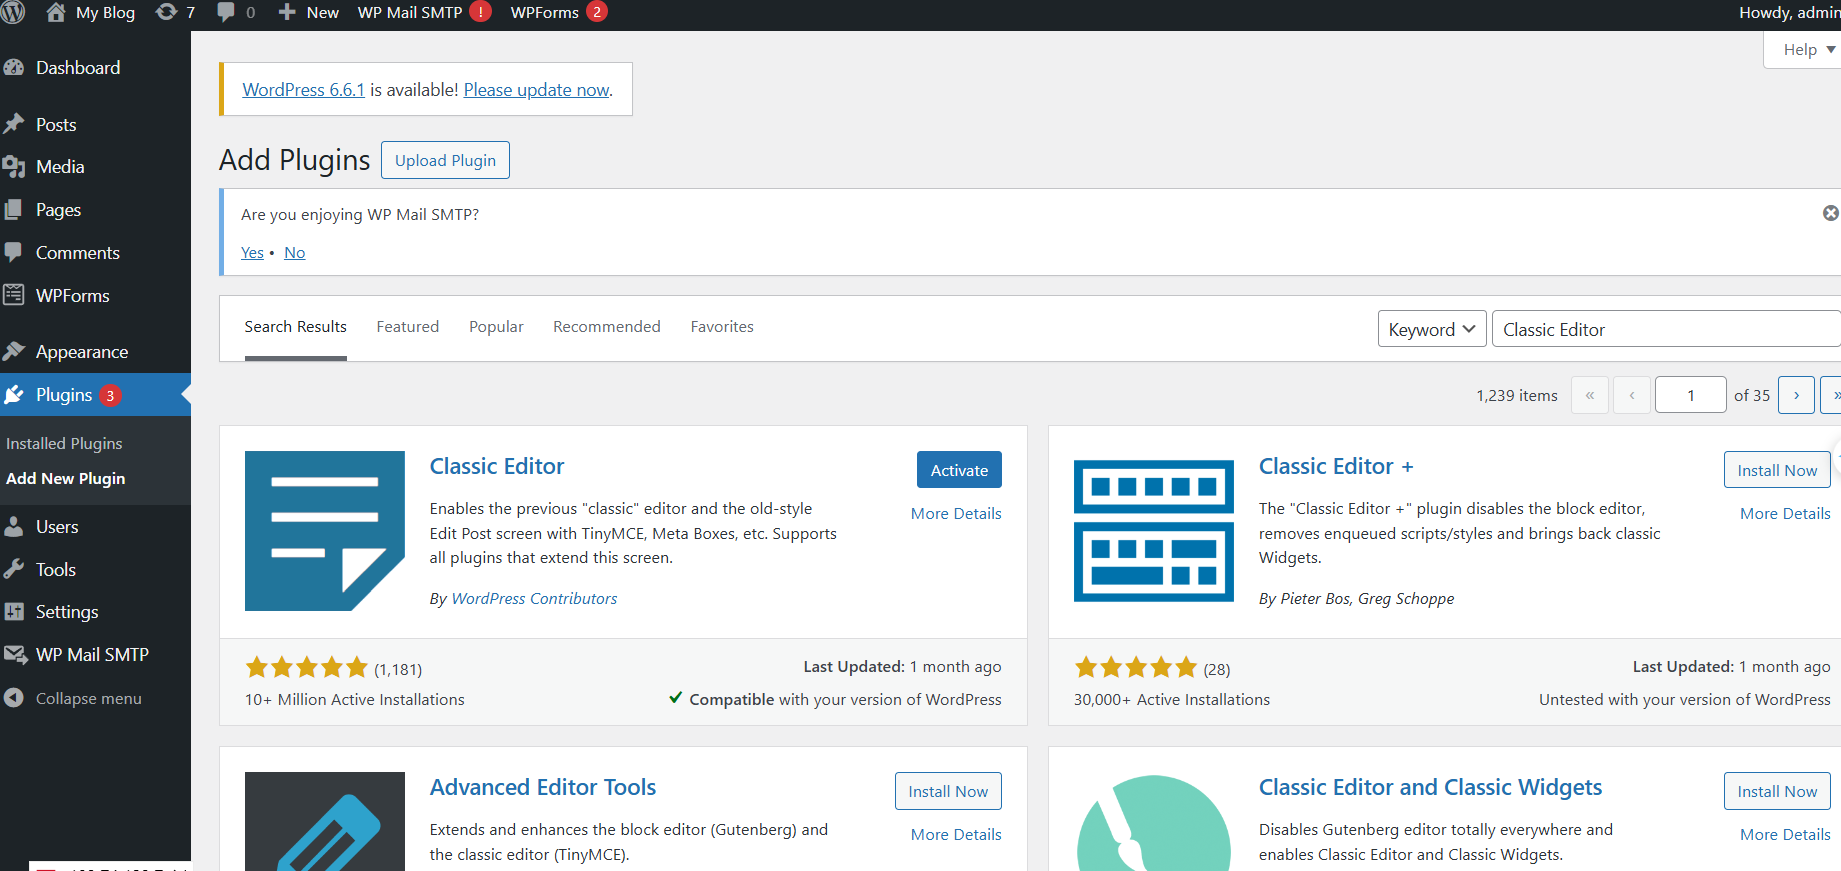Click the Collapse menu arrow icon
This screenshot has width=1841, height=871.
point(14,698)
